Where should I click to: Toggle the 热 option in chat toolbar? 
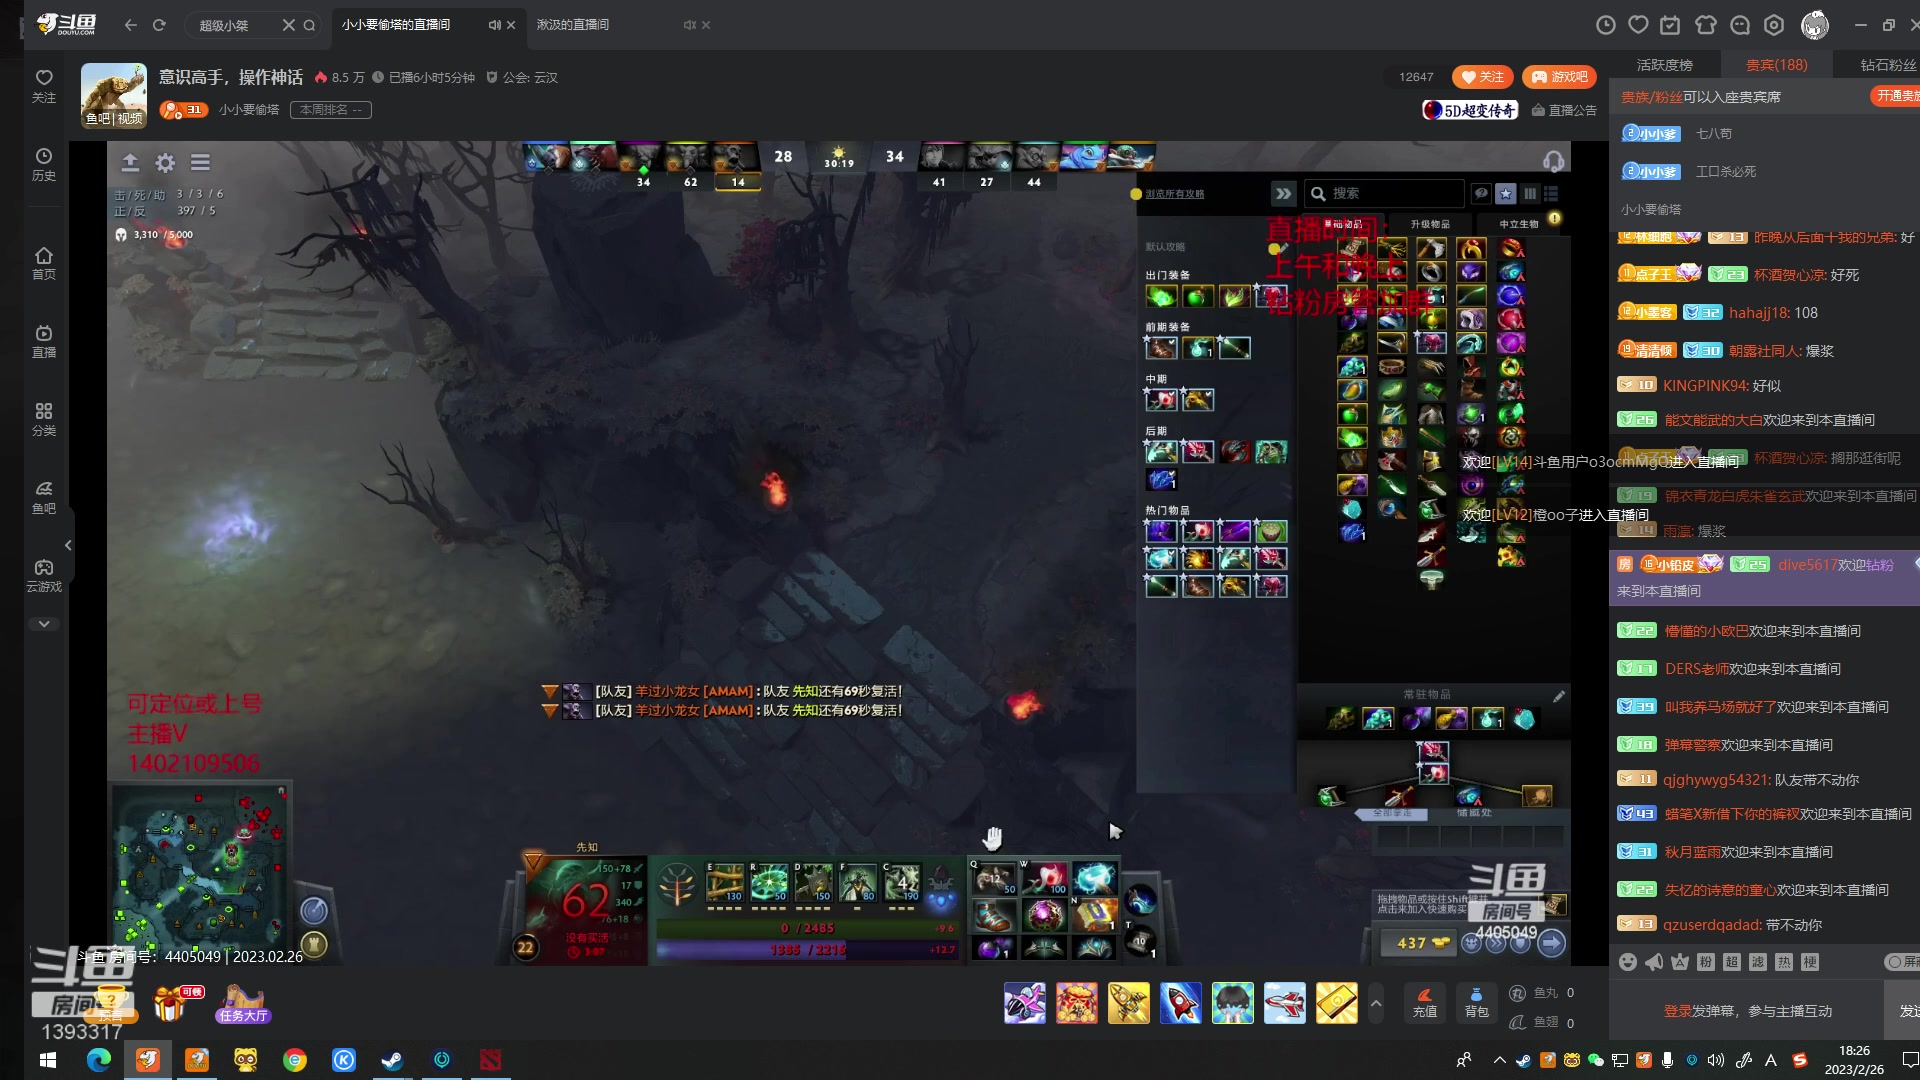pyautogui.click(x=1784, y=962)
